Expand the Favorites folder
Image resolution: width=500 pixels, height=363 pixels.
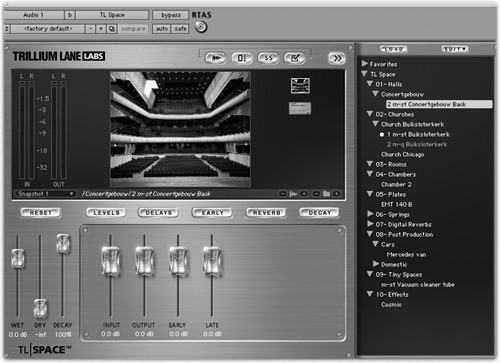365,63
